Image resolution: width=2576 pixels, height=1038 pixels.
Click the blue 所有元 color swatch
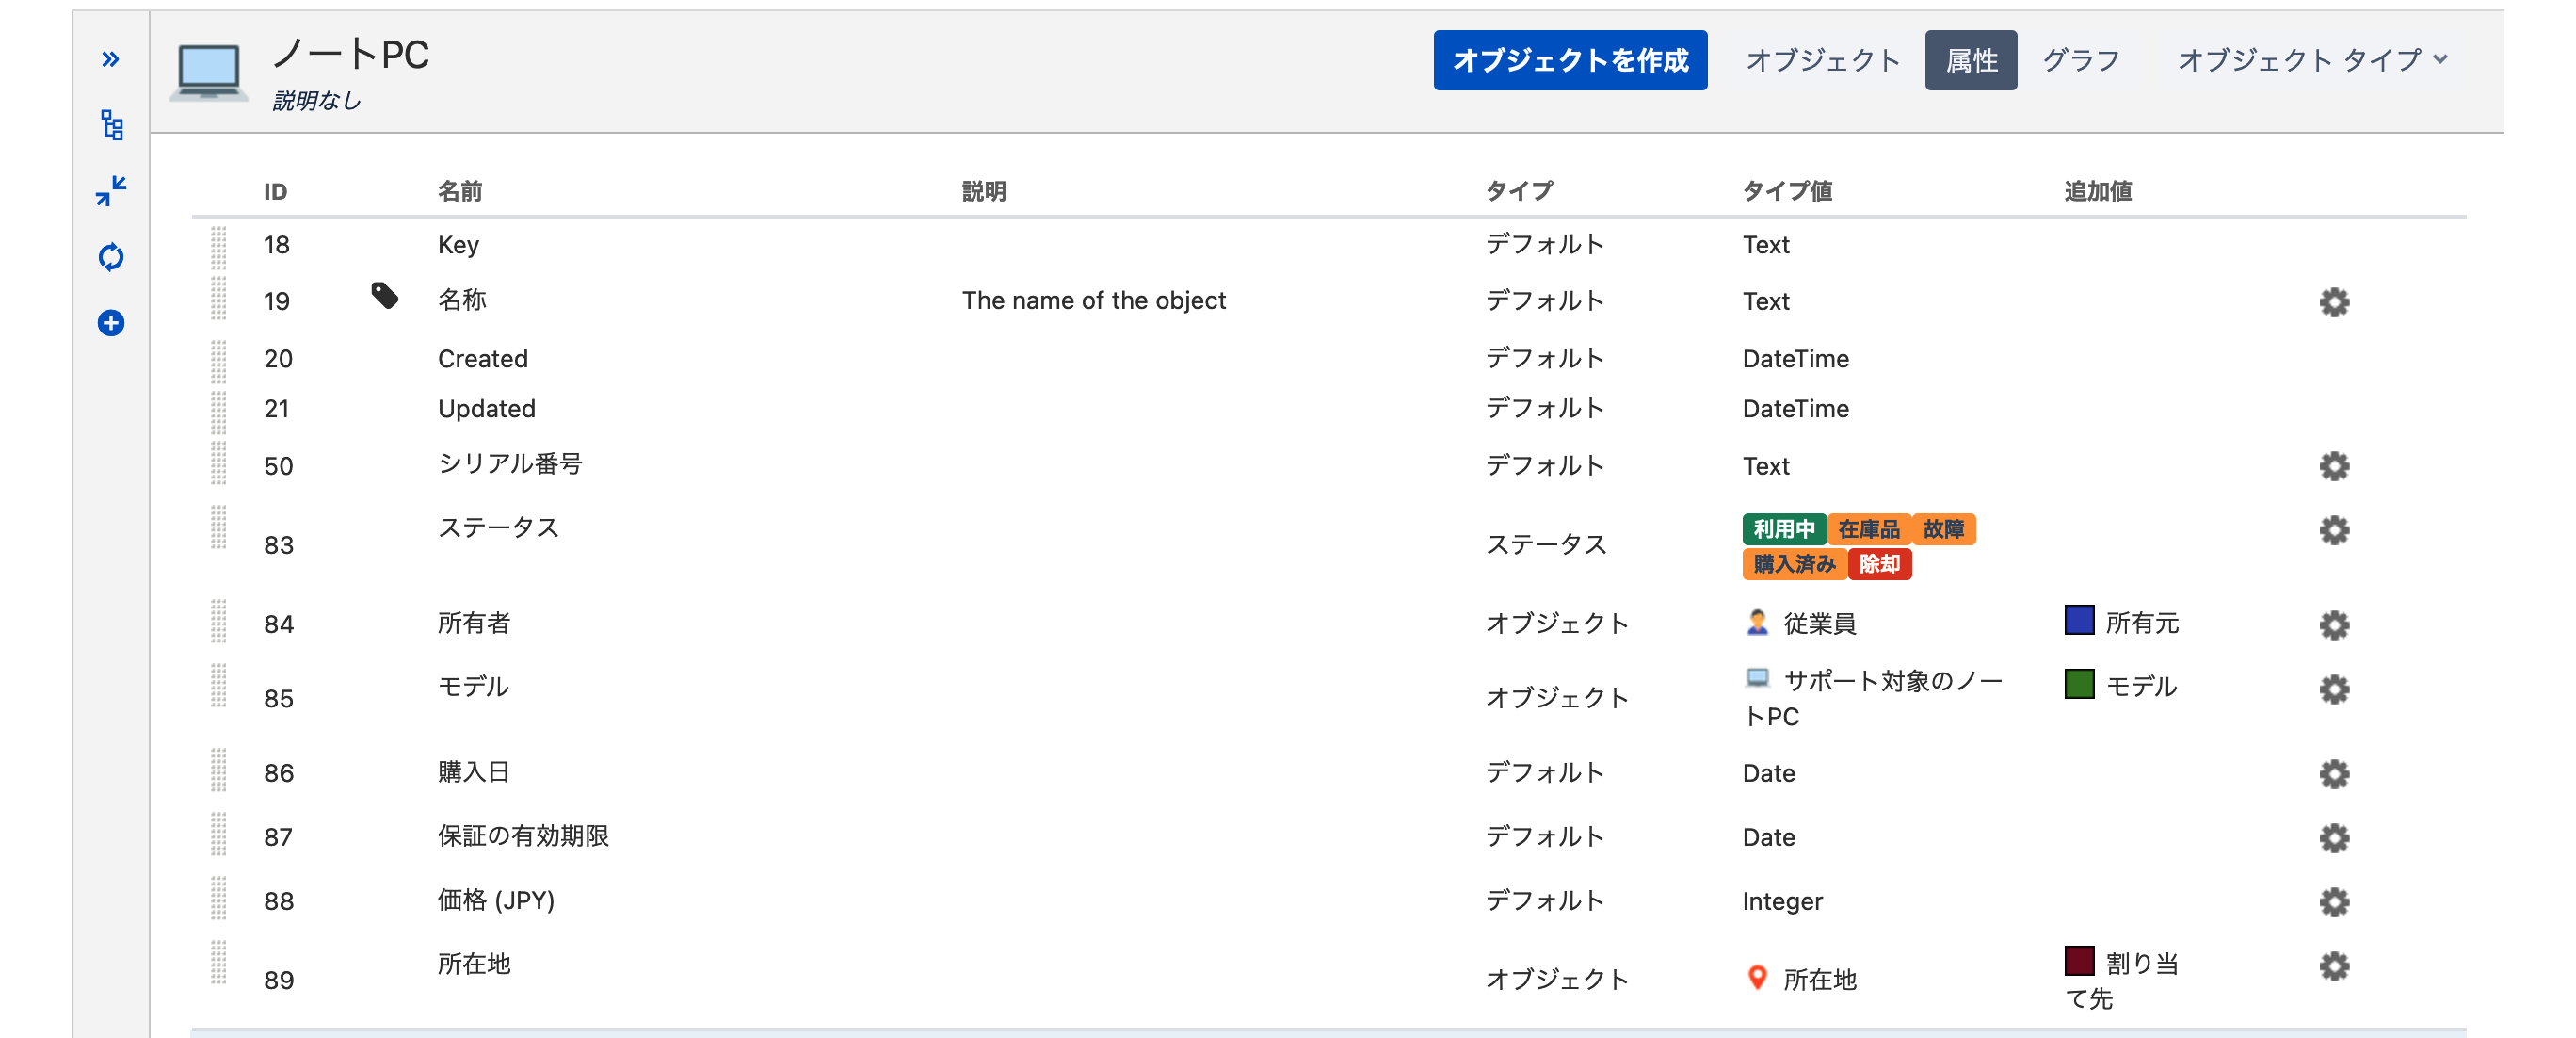2079,620
